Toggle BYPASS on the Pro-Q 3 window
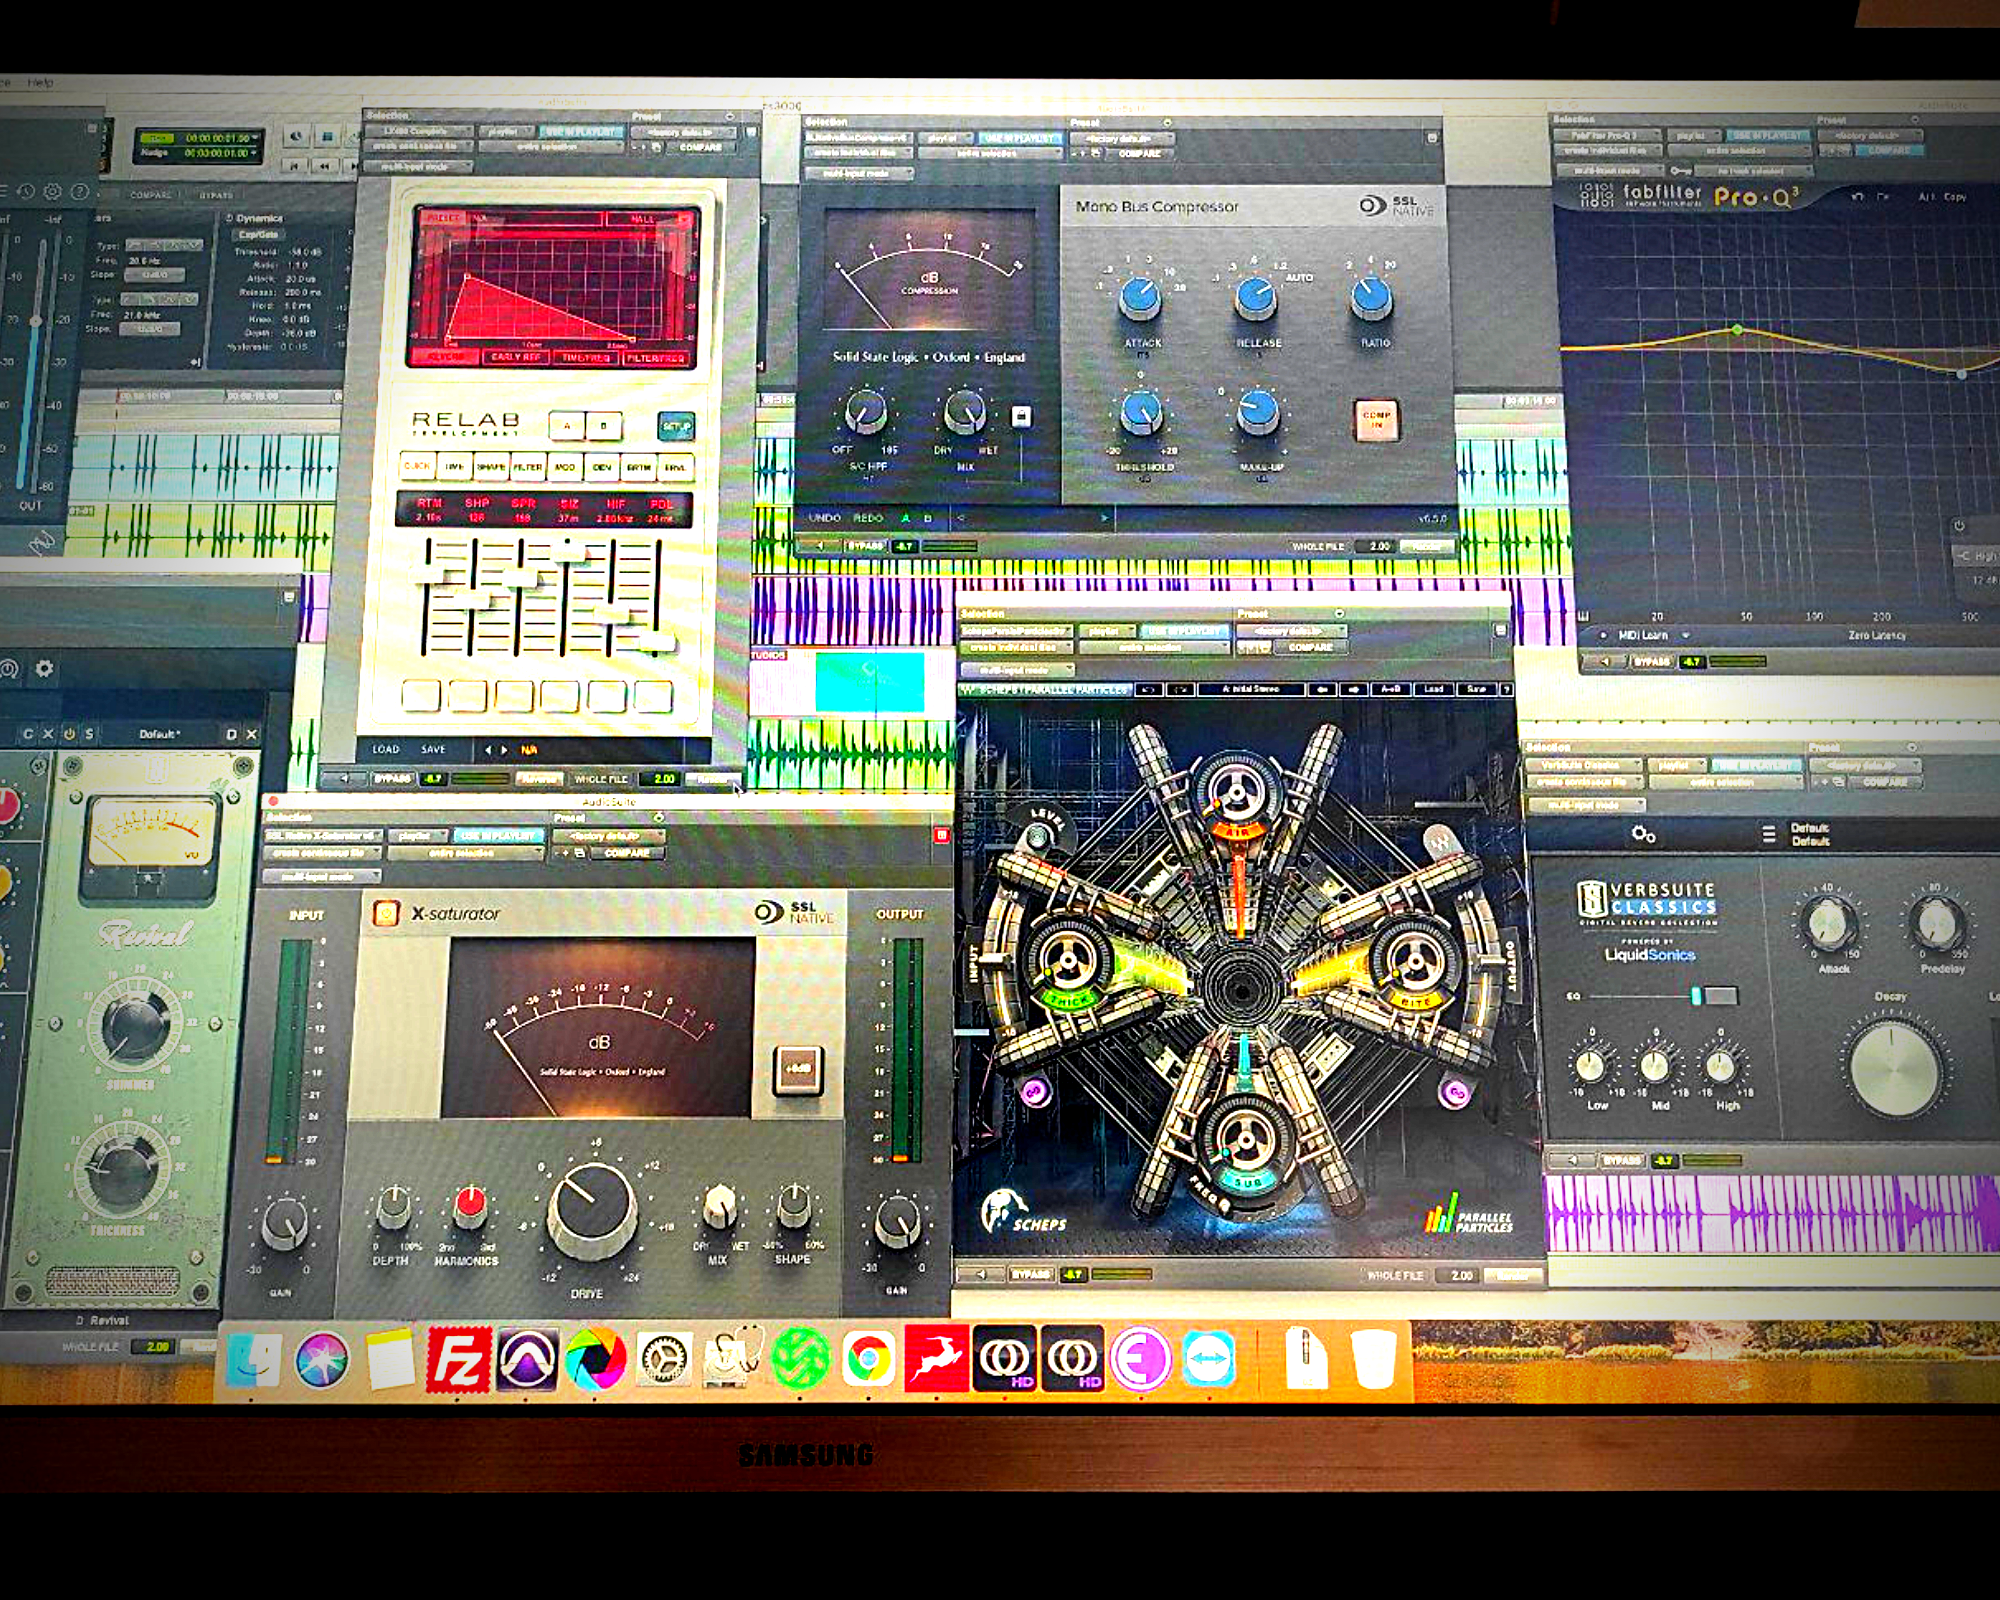The image size is (2000, 1600). (x=1651, y=662)
